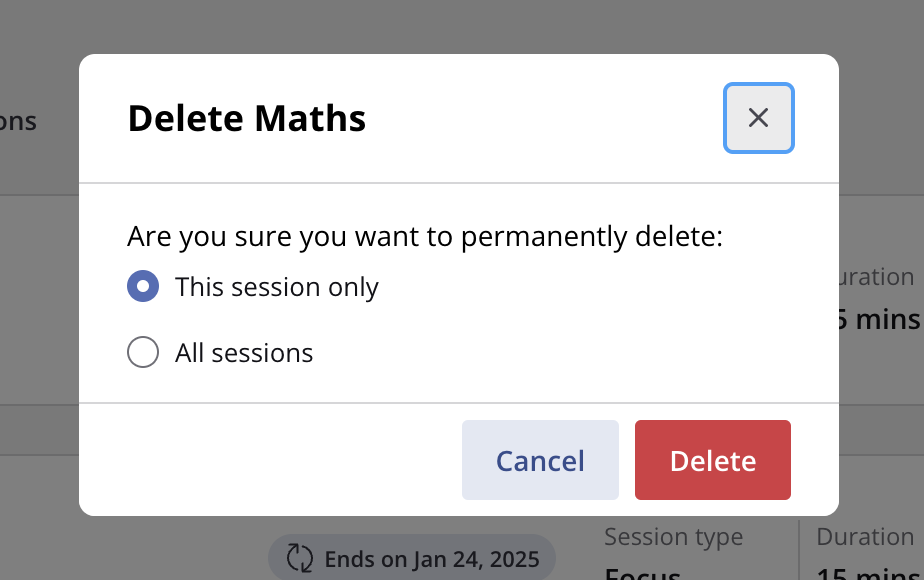This screenshot has height=580, width=924.
Task: Click the 'Focus' session type value
Action: coord(642,574)
